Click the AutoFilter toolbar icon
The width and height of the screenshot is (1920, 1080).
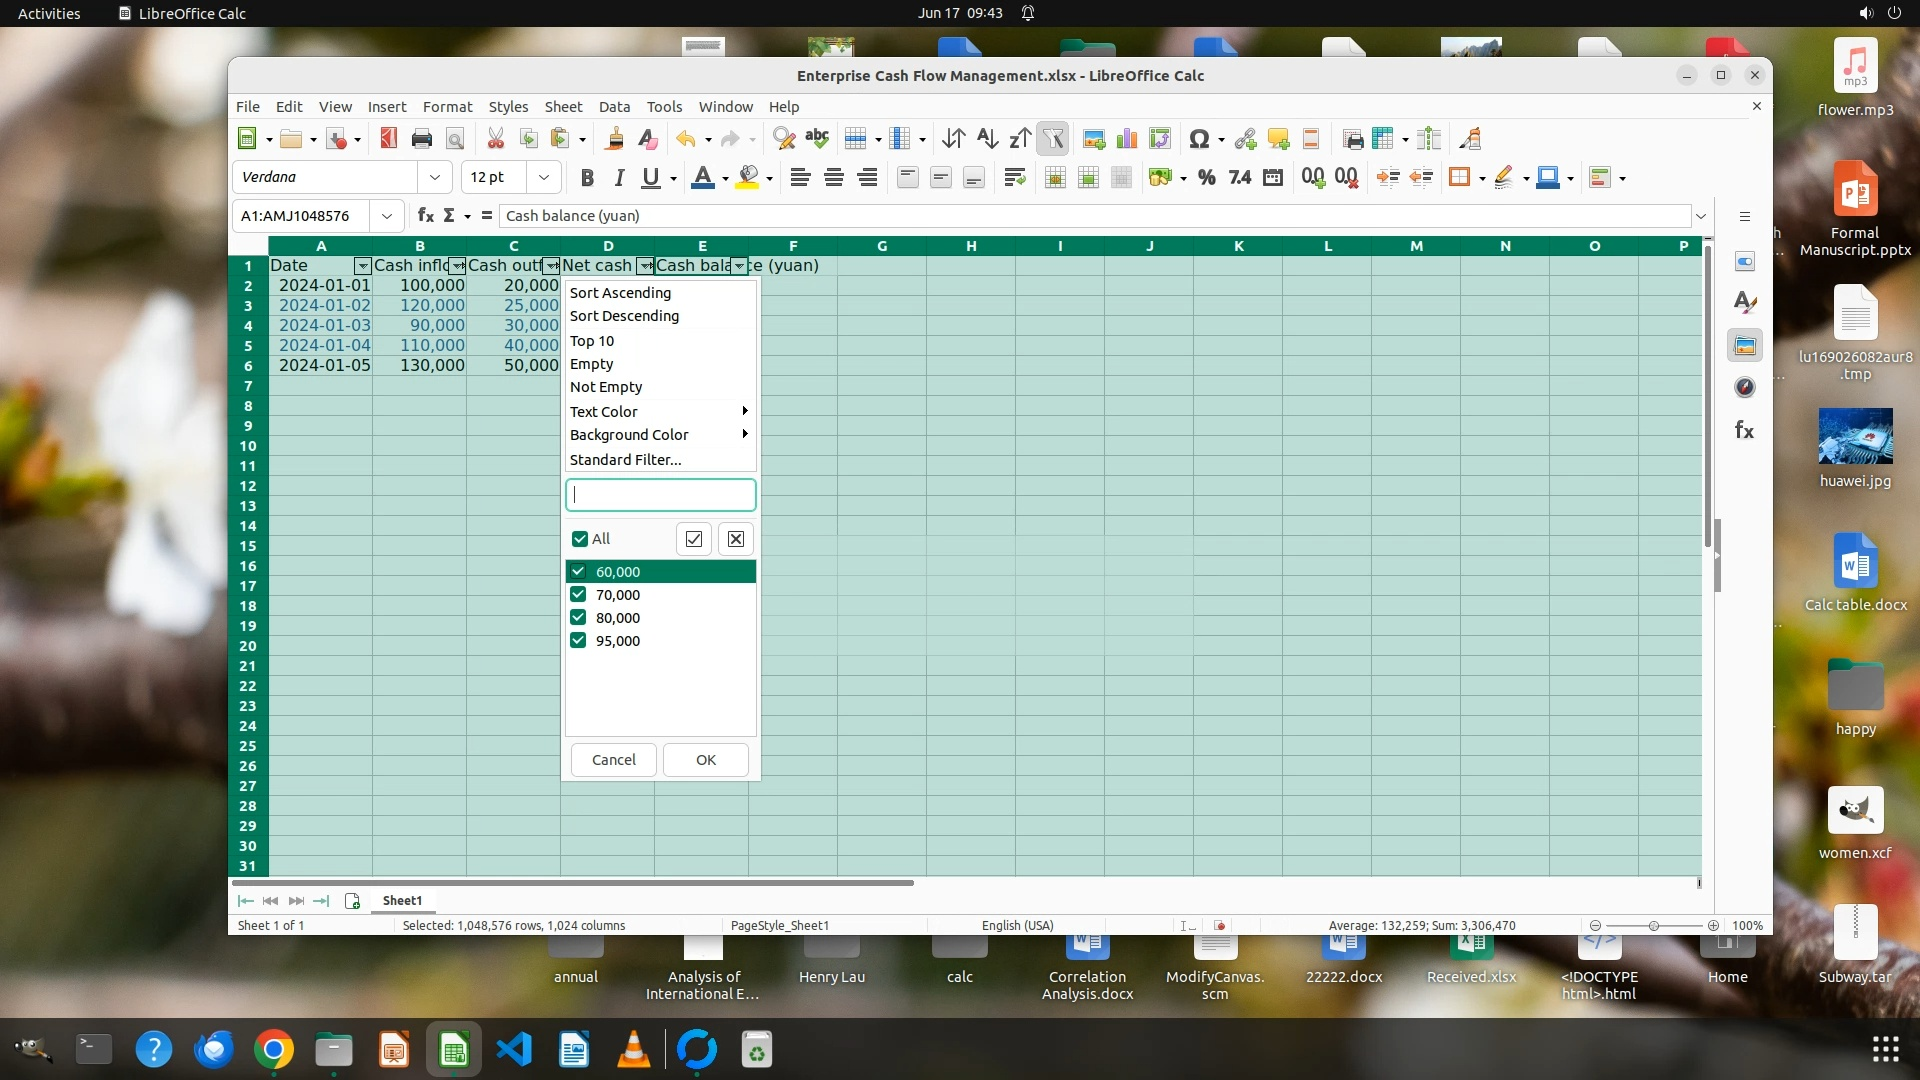1053,139
